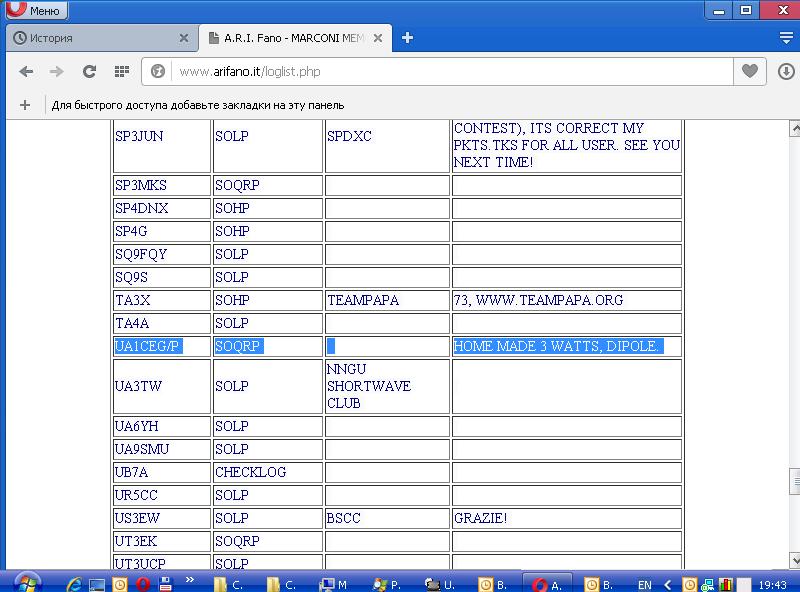
Task: Click the address bar with arifano.it URL
Action: [x=440, y=72]
